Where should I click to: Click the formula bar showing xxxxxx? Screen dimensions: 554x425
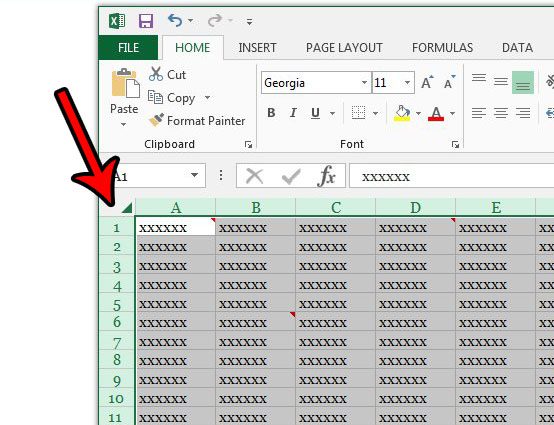tap(452, 176)
